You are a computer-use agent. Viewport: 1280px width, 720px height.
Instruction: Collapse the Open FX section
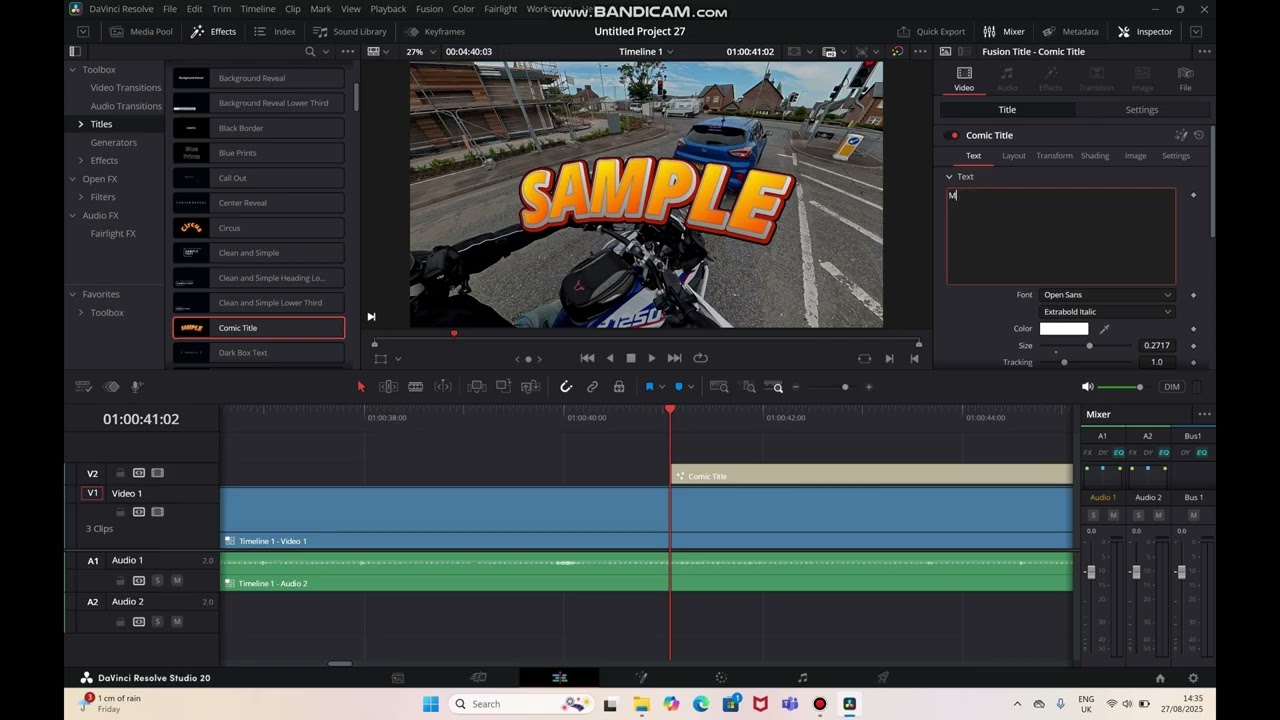click(x=72, y=179)
